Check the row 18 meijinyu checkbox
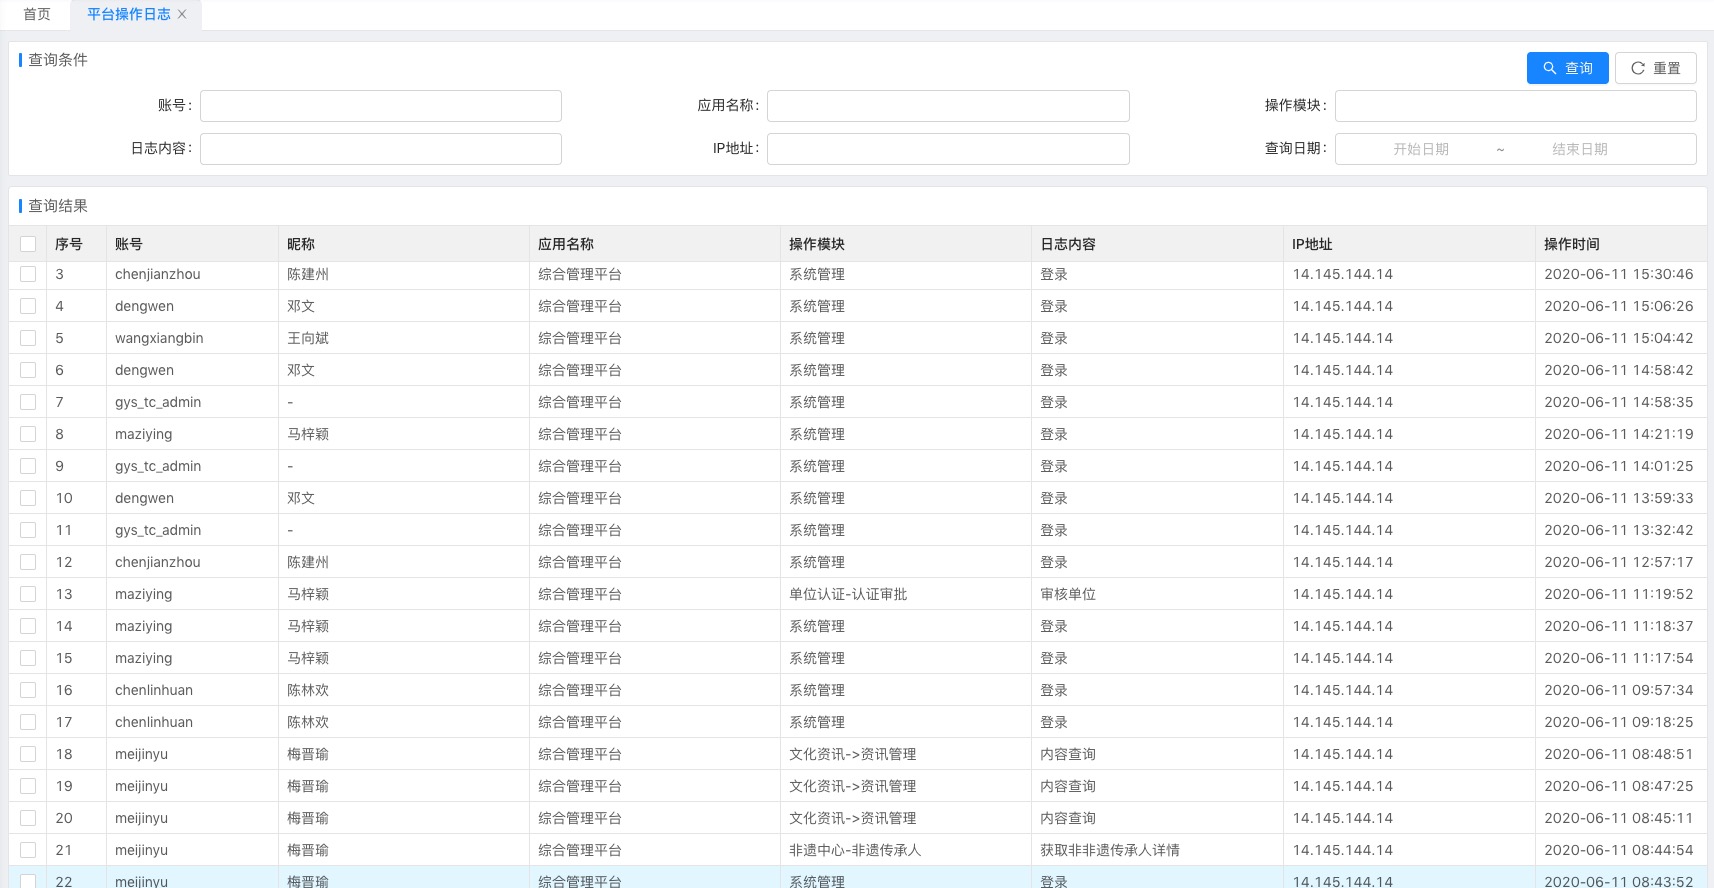This screenshot has width=1714, height=888. [28, 754]
